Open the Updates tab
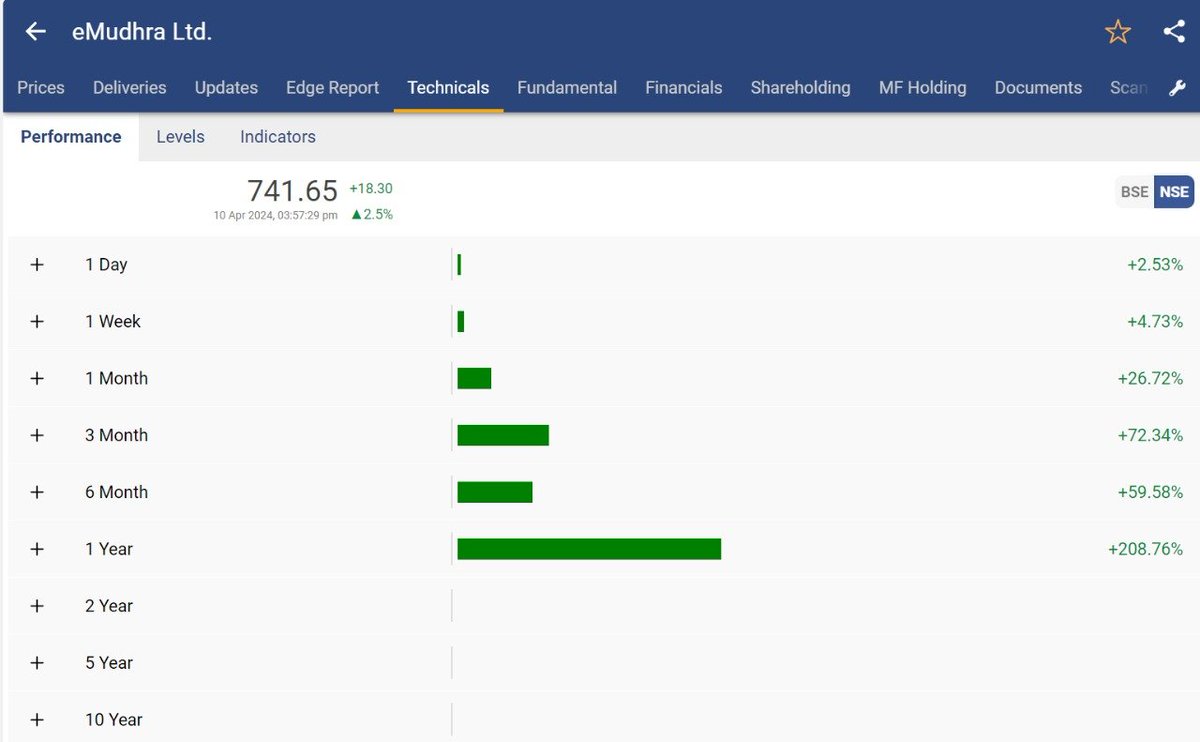Screen dimensions: 1200x742 226,88
